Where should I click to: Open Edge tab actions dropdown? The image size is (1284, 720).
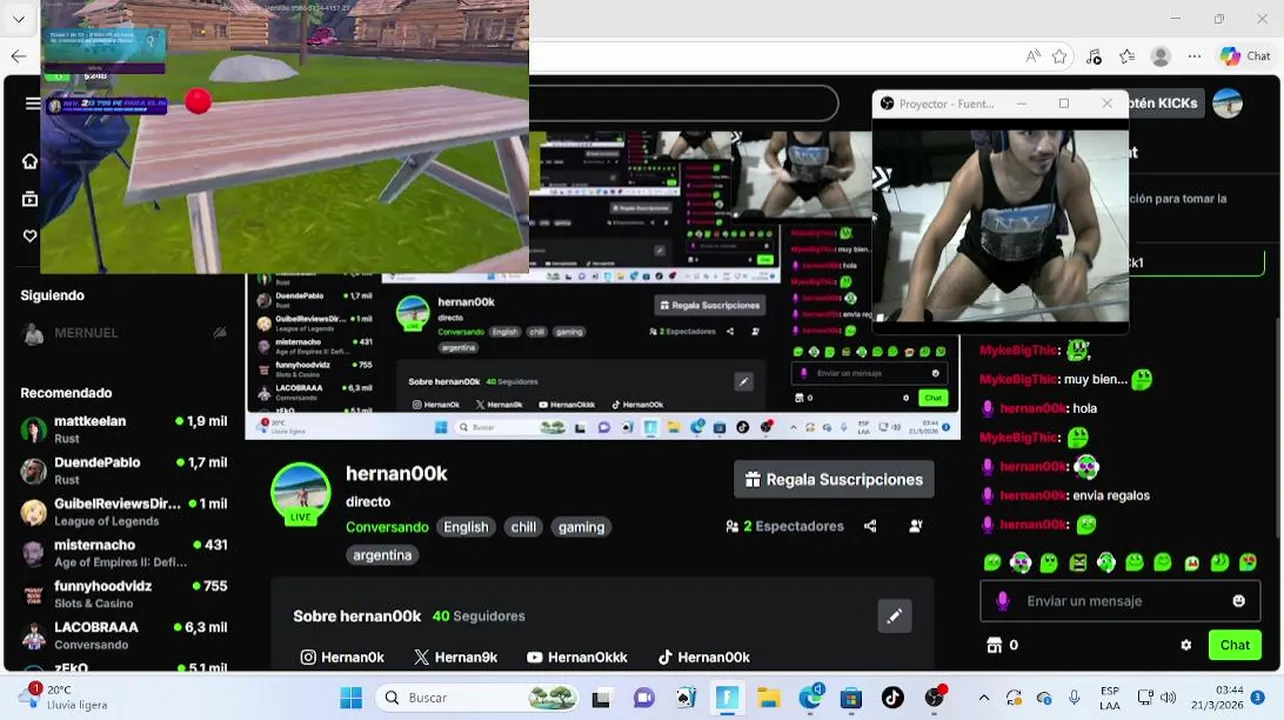[18, 19]
